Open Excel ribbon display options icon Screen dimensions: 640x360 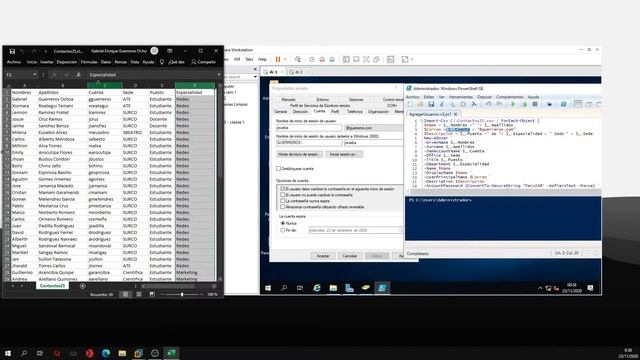coord(169,51)
